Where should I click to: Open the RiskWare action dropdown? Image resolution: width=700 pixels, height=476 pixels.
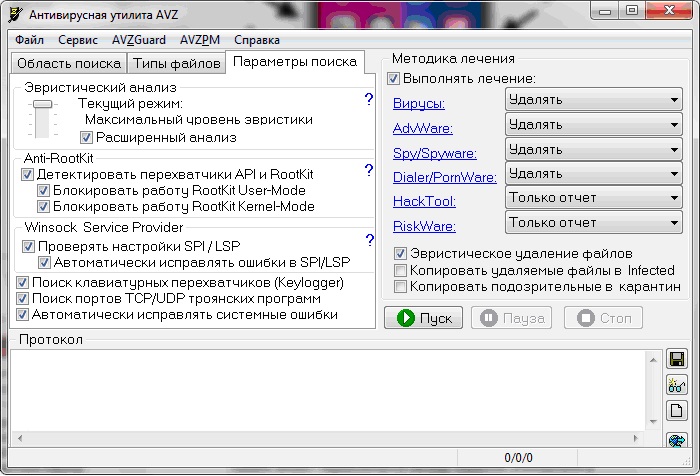593,222
